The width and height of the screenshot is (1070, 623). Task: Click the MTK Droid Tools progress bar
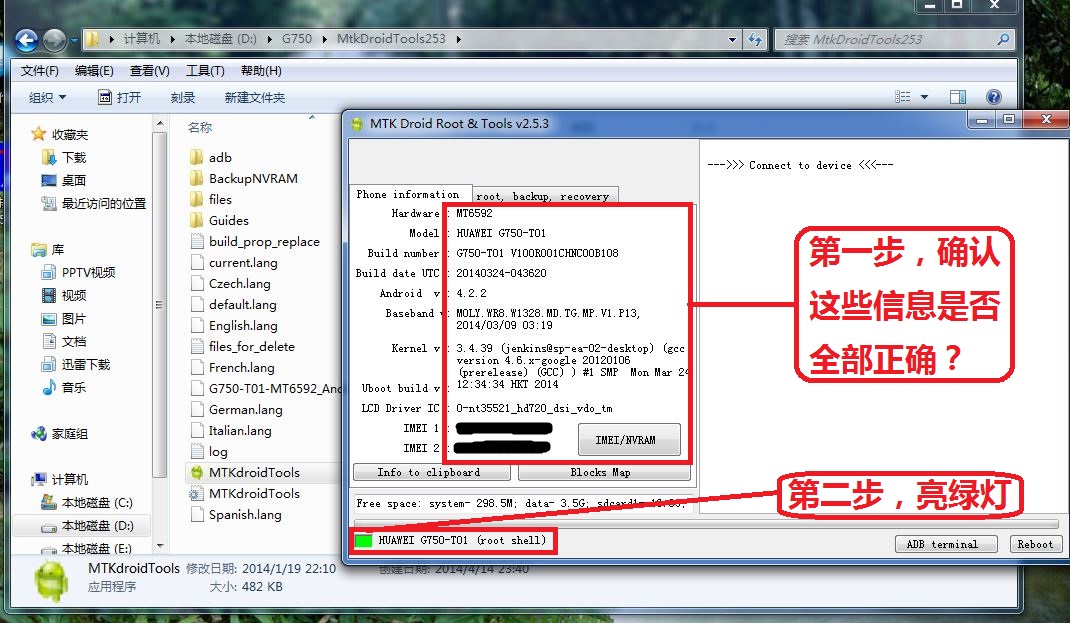[706, 524]
